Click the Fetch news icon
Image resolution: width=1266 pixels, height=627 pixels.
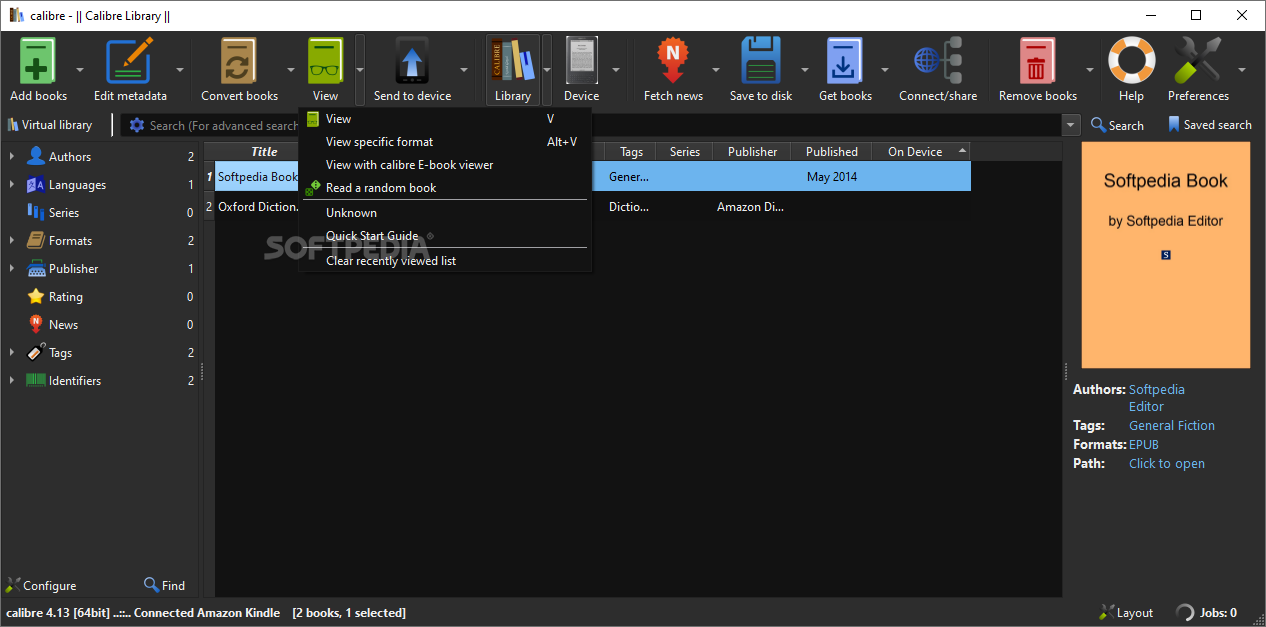point(673,61)
